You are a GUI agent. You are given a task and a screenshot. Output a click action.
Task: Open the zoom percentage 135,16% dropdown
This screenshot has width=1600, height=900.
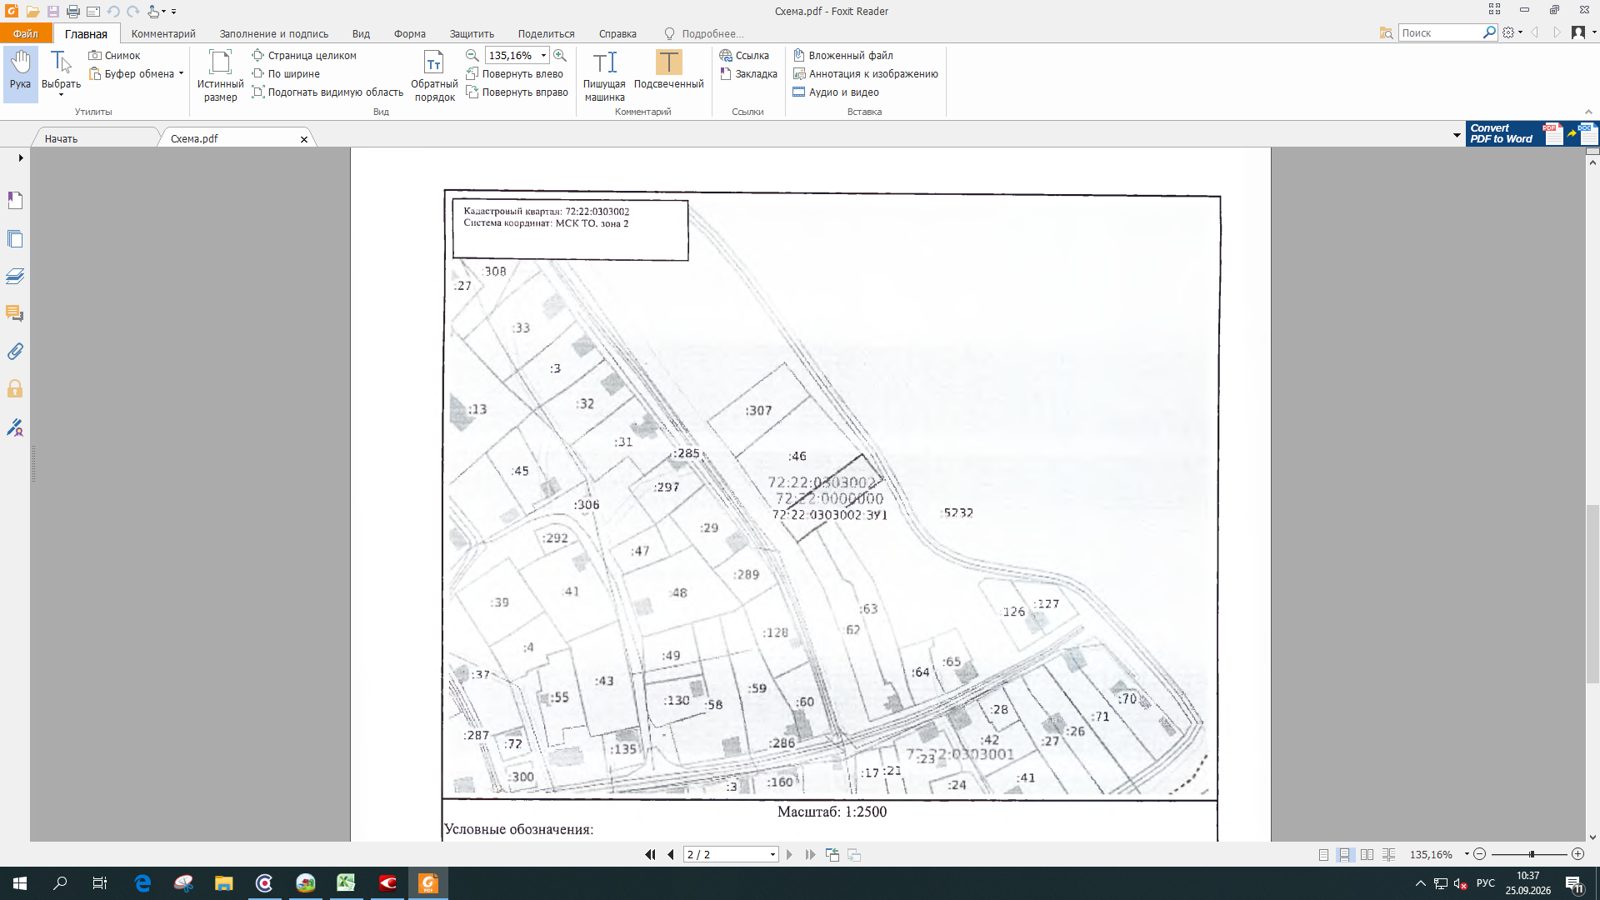point(544,56)
